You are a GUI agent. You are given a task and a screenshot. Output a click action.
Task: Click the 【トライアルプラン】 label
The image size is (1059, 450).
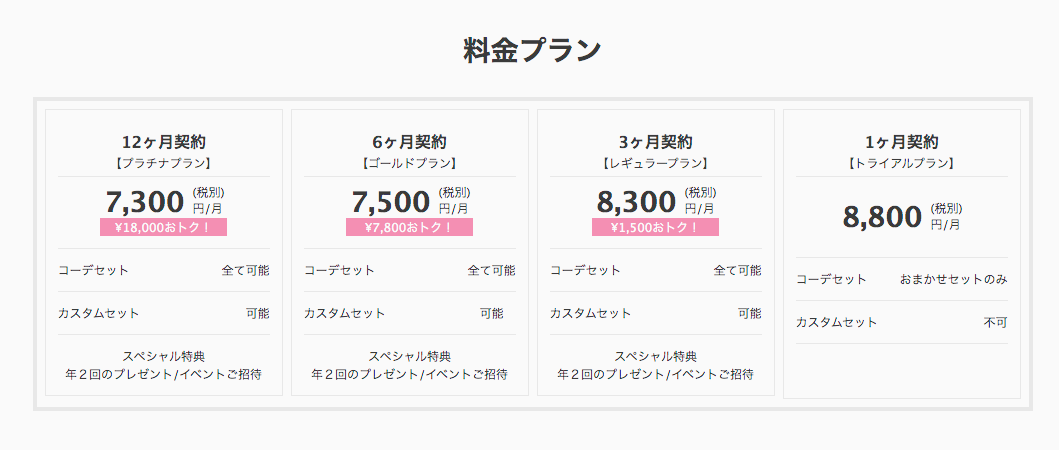(901, 163)
